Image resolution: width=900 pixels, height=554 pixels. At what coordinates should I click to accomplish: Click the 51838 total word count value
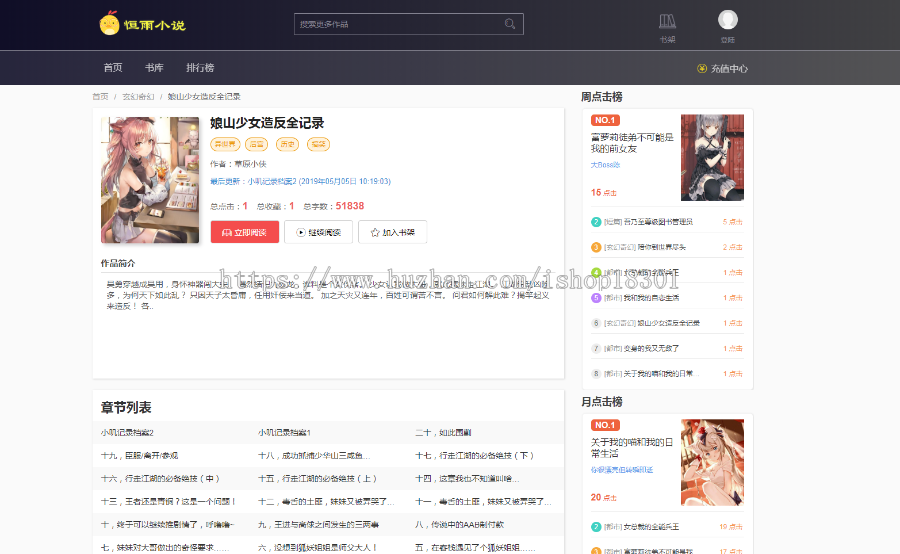(x=350, y=206)
